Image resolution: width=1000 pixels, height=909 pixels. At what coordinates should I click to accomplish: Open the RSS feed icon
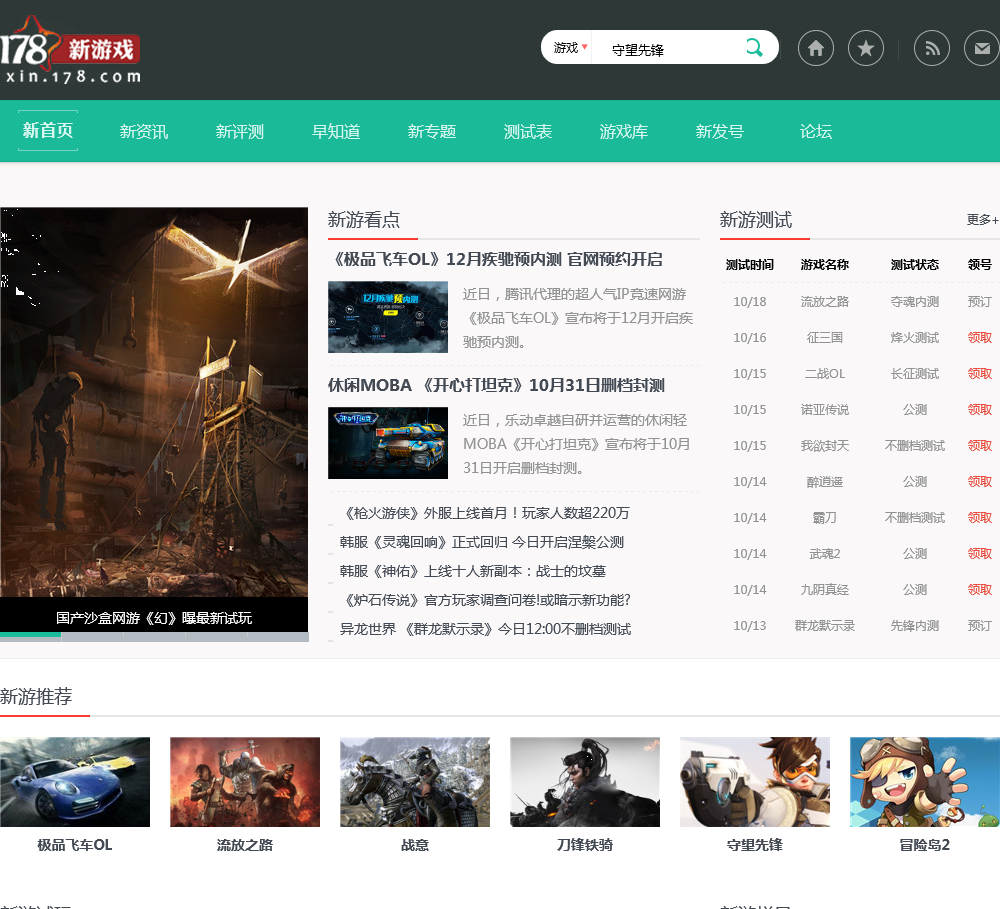932,48
